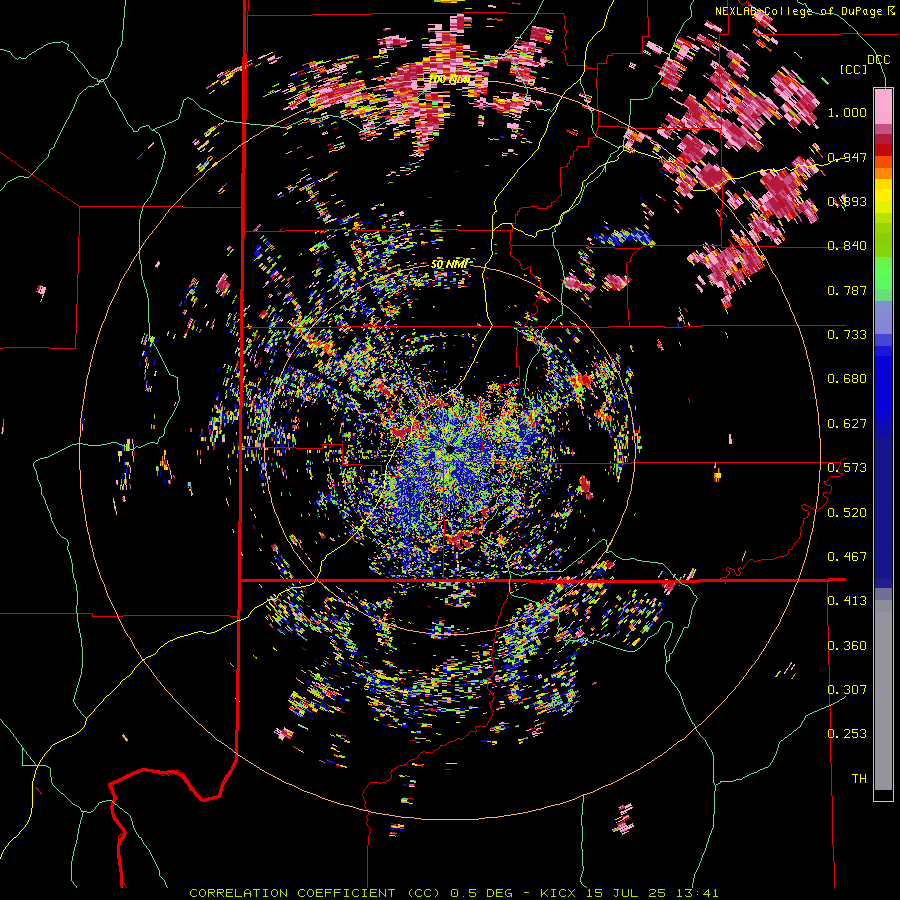The width and height of the screenshot is (900, 900).
Task: Select the 0.947 legend value
Action: [847, 157]
